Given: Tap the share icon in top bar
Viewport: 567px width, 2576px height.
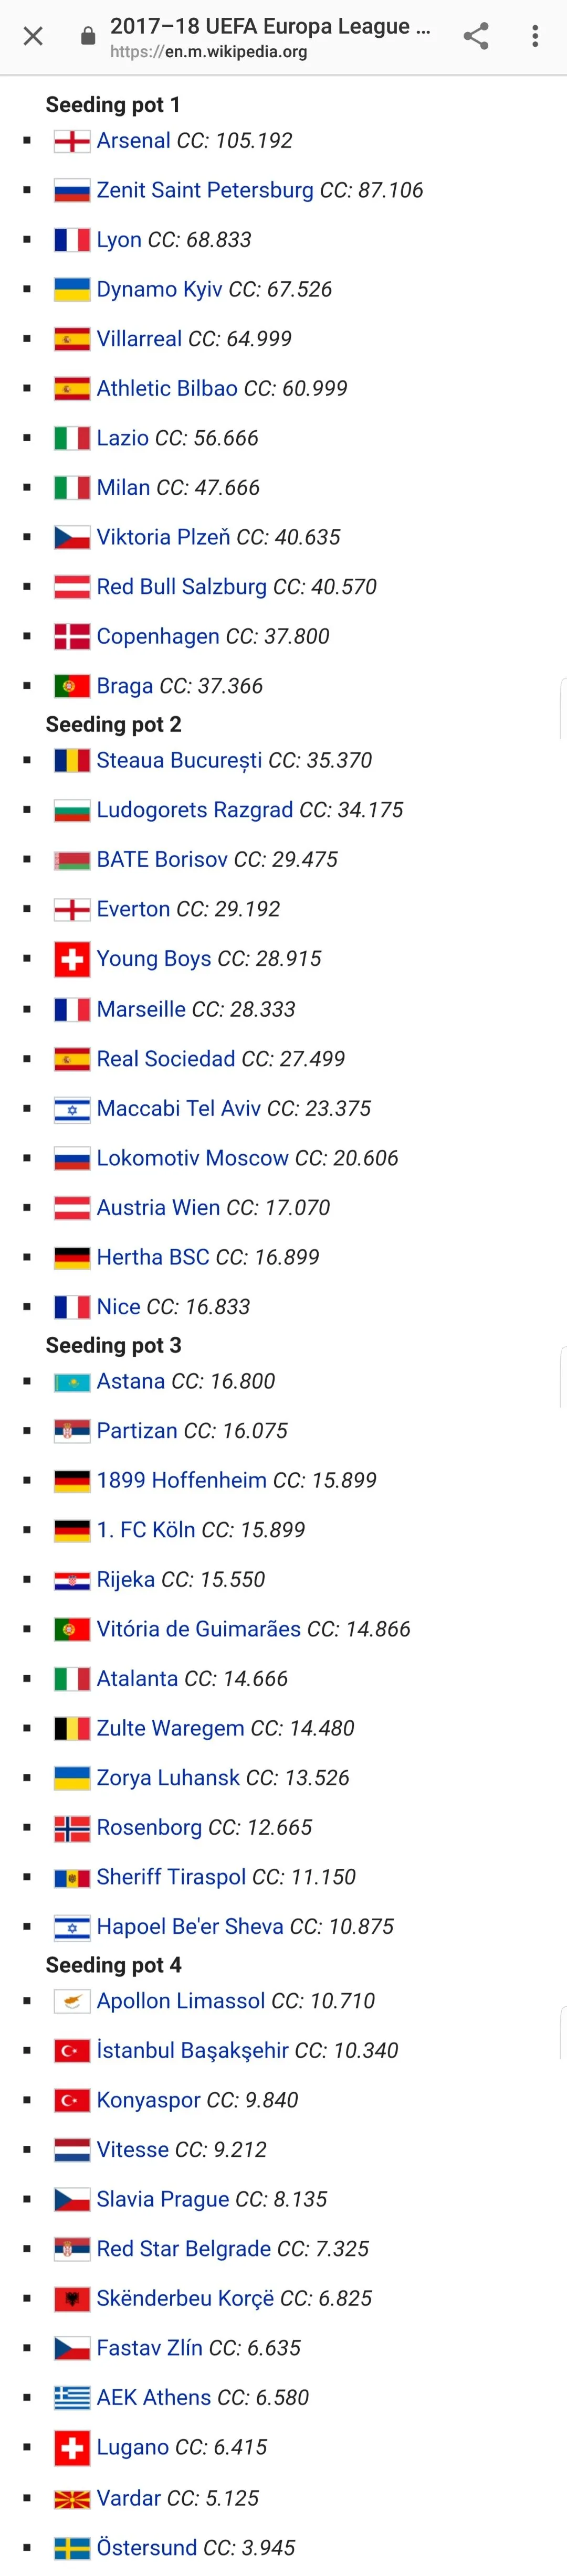Looking at the screenshot, I should point(476,37).
